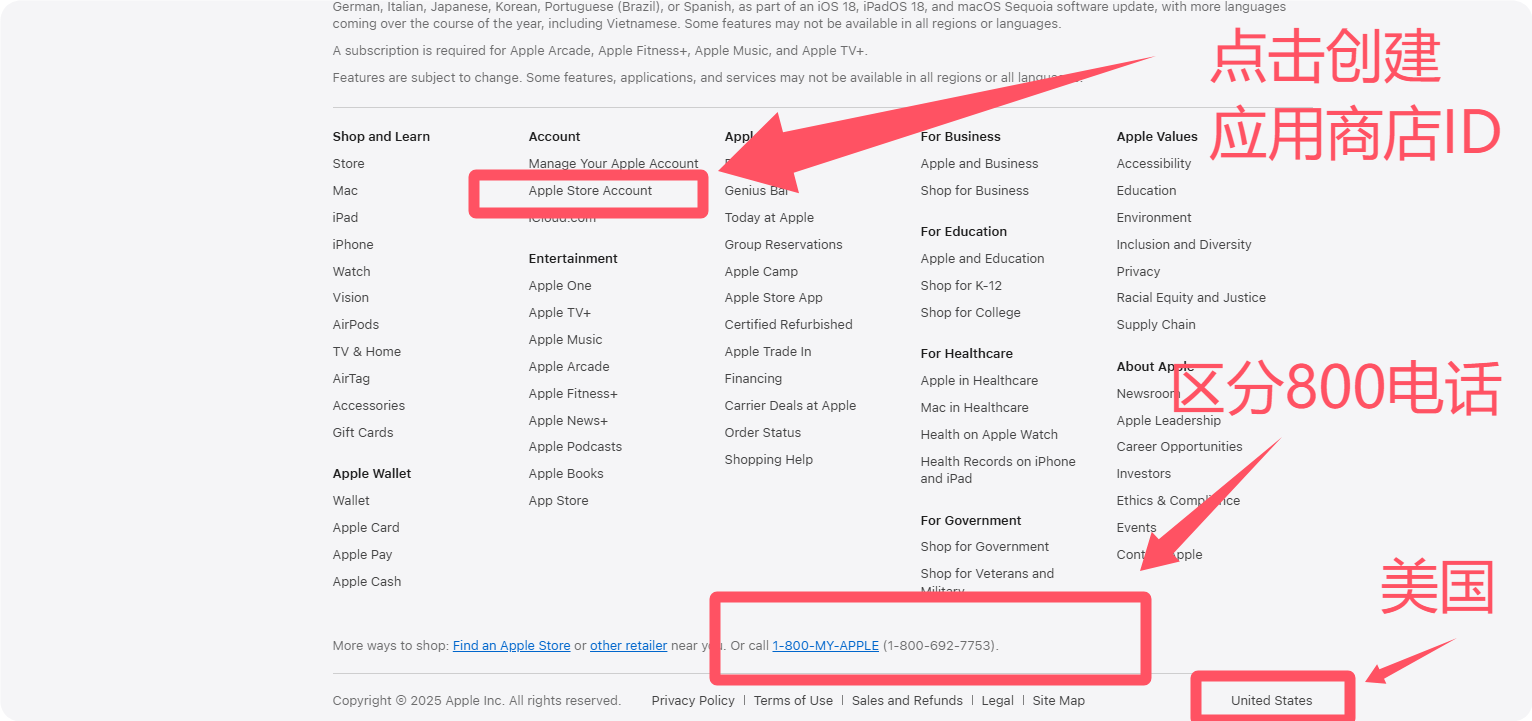Click Find an Apple Store link
Image resolution: width=1532 pixels, height=721 pixels.
click(x=511, y=646)
